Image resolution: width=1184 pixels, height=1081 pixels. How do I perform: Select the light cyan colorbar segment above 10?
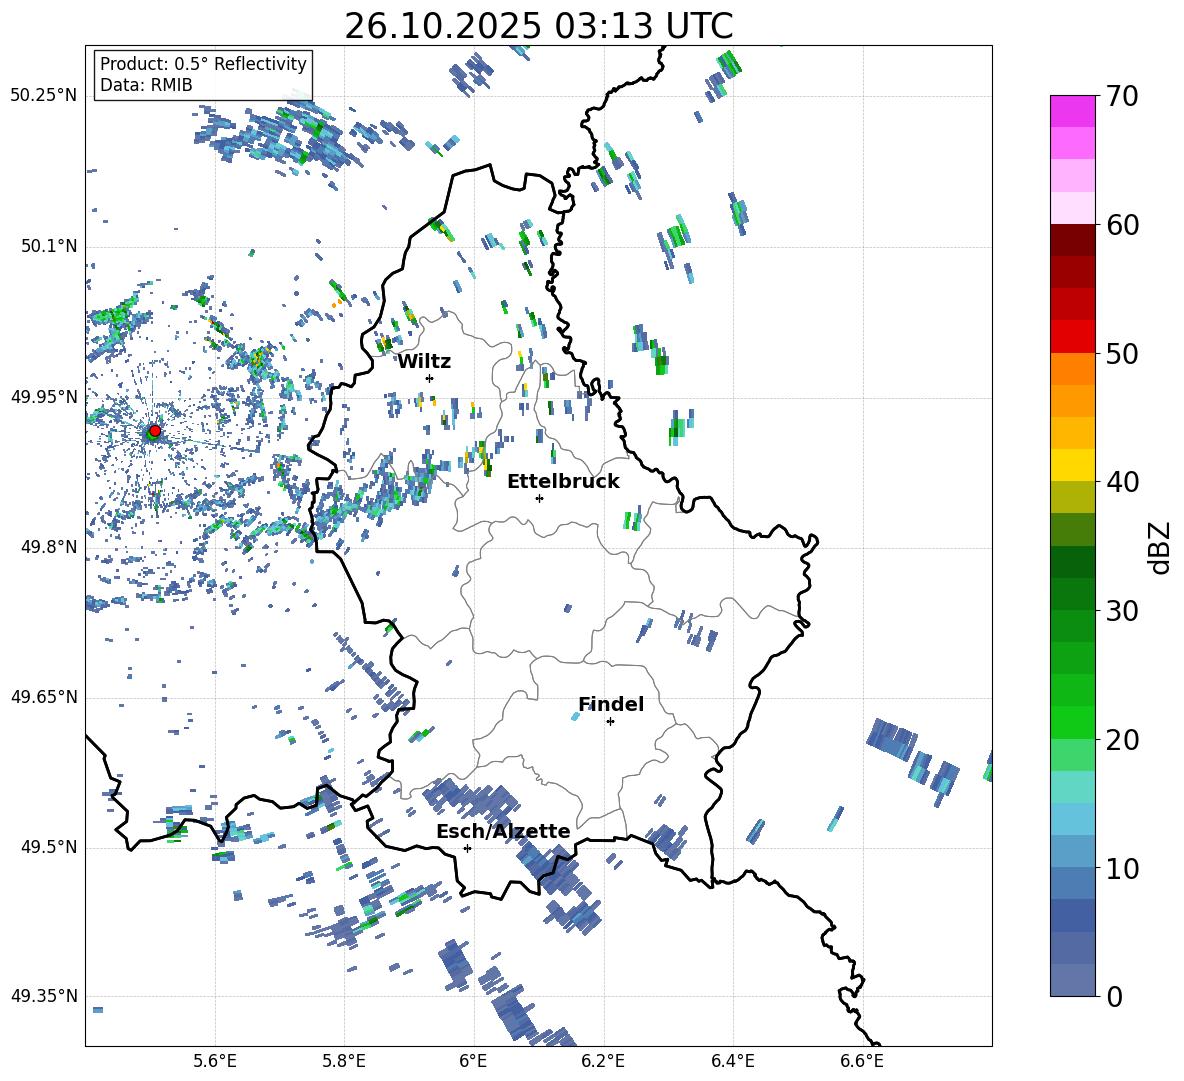[1072, 819]
